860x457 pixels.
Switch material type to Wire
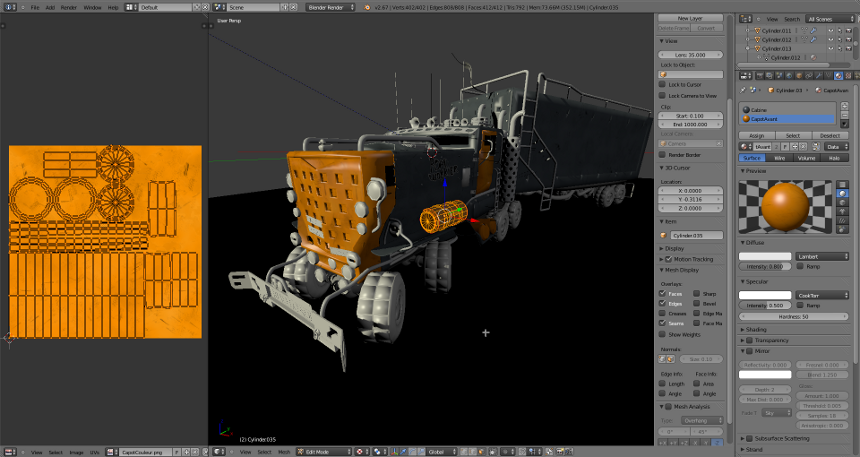[x=779, y=158]
